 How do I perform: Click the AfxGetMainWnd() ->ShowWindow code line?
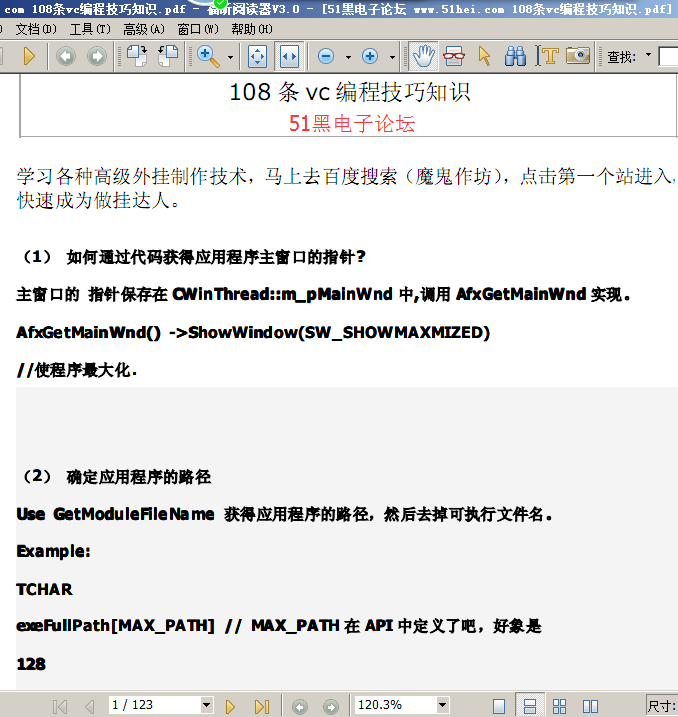tap(253, 332)
